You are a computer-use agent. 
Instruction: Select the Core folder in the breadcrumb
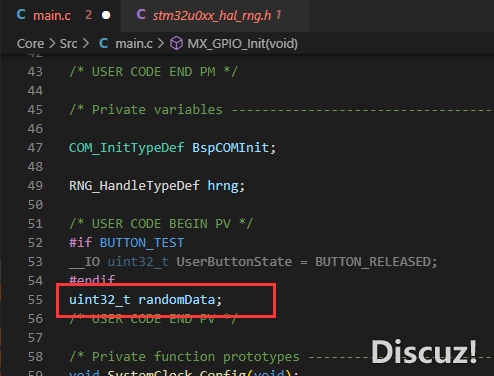[x=30, y=44]
